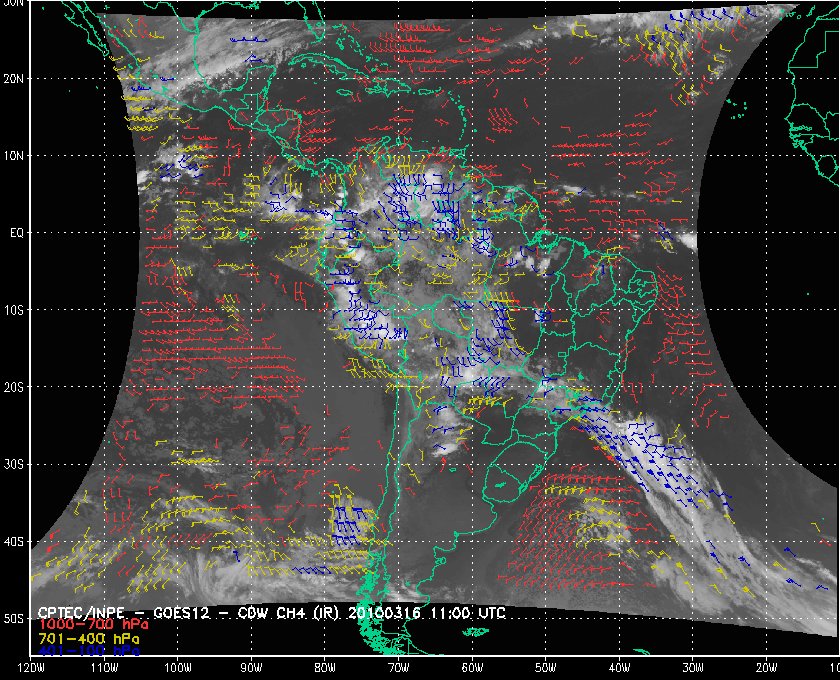The image size is (840, 680).
Task: Click the 20S latitude label
Action: (x=14, y=387)
